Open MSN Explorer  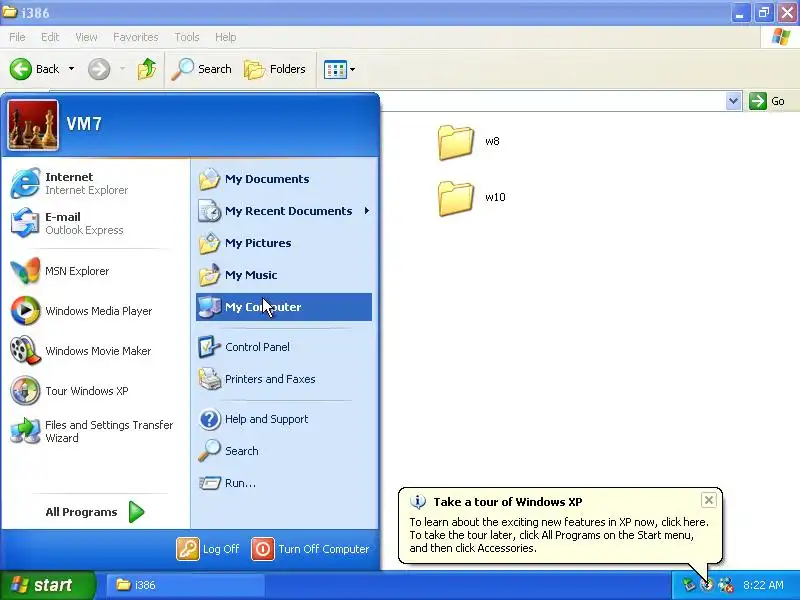(x=94, y=271)
